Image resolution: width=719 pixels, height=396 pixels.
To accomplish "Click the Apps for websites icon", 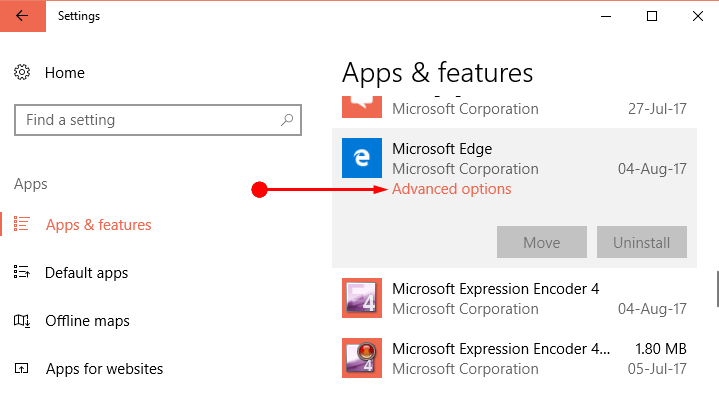I will pos(22,368).
